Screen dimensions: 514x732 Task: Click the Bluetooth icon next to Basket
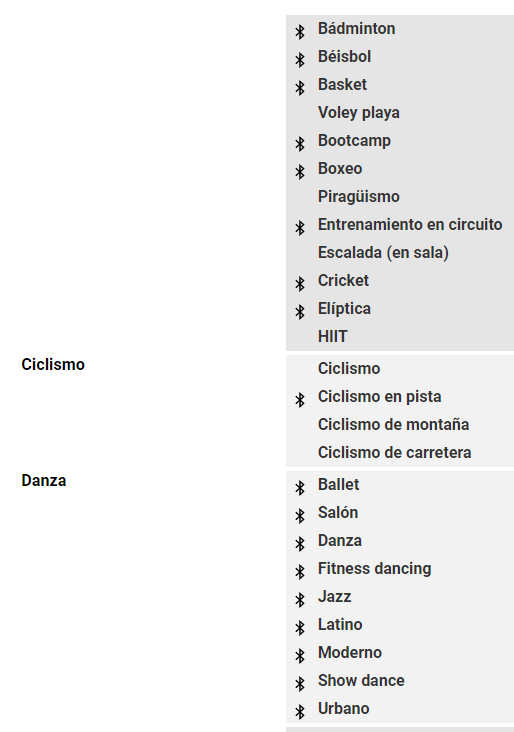(300, 88)
